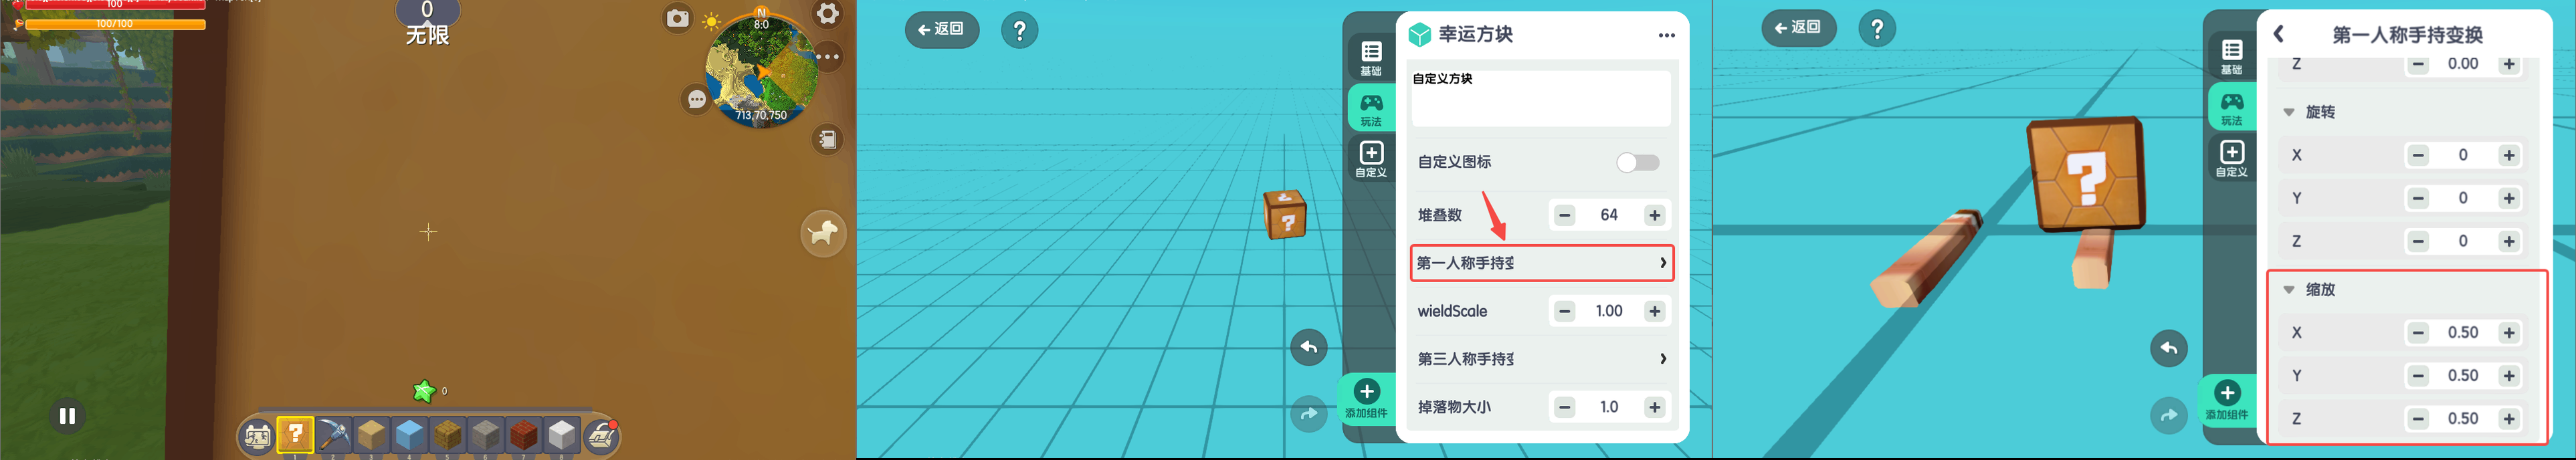This screenshot has width=2576, height=460.
Task: Select the red brick block slot
Action: [x=524, y=435]
